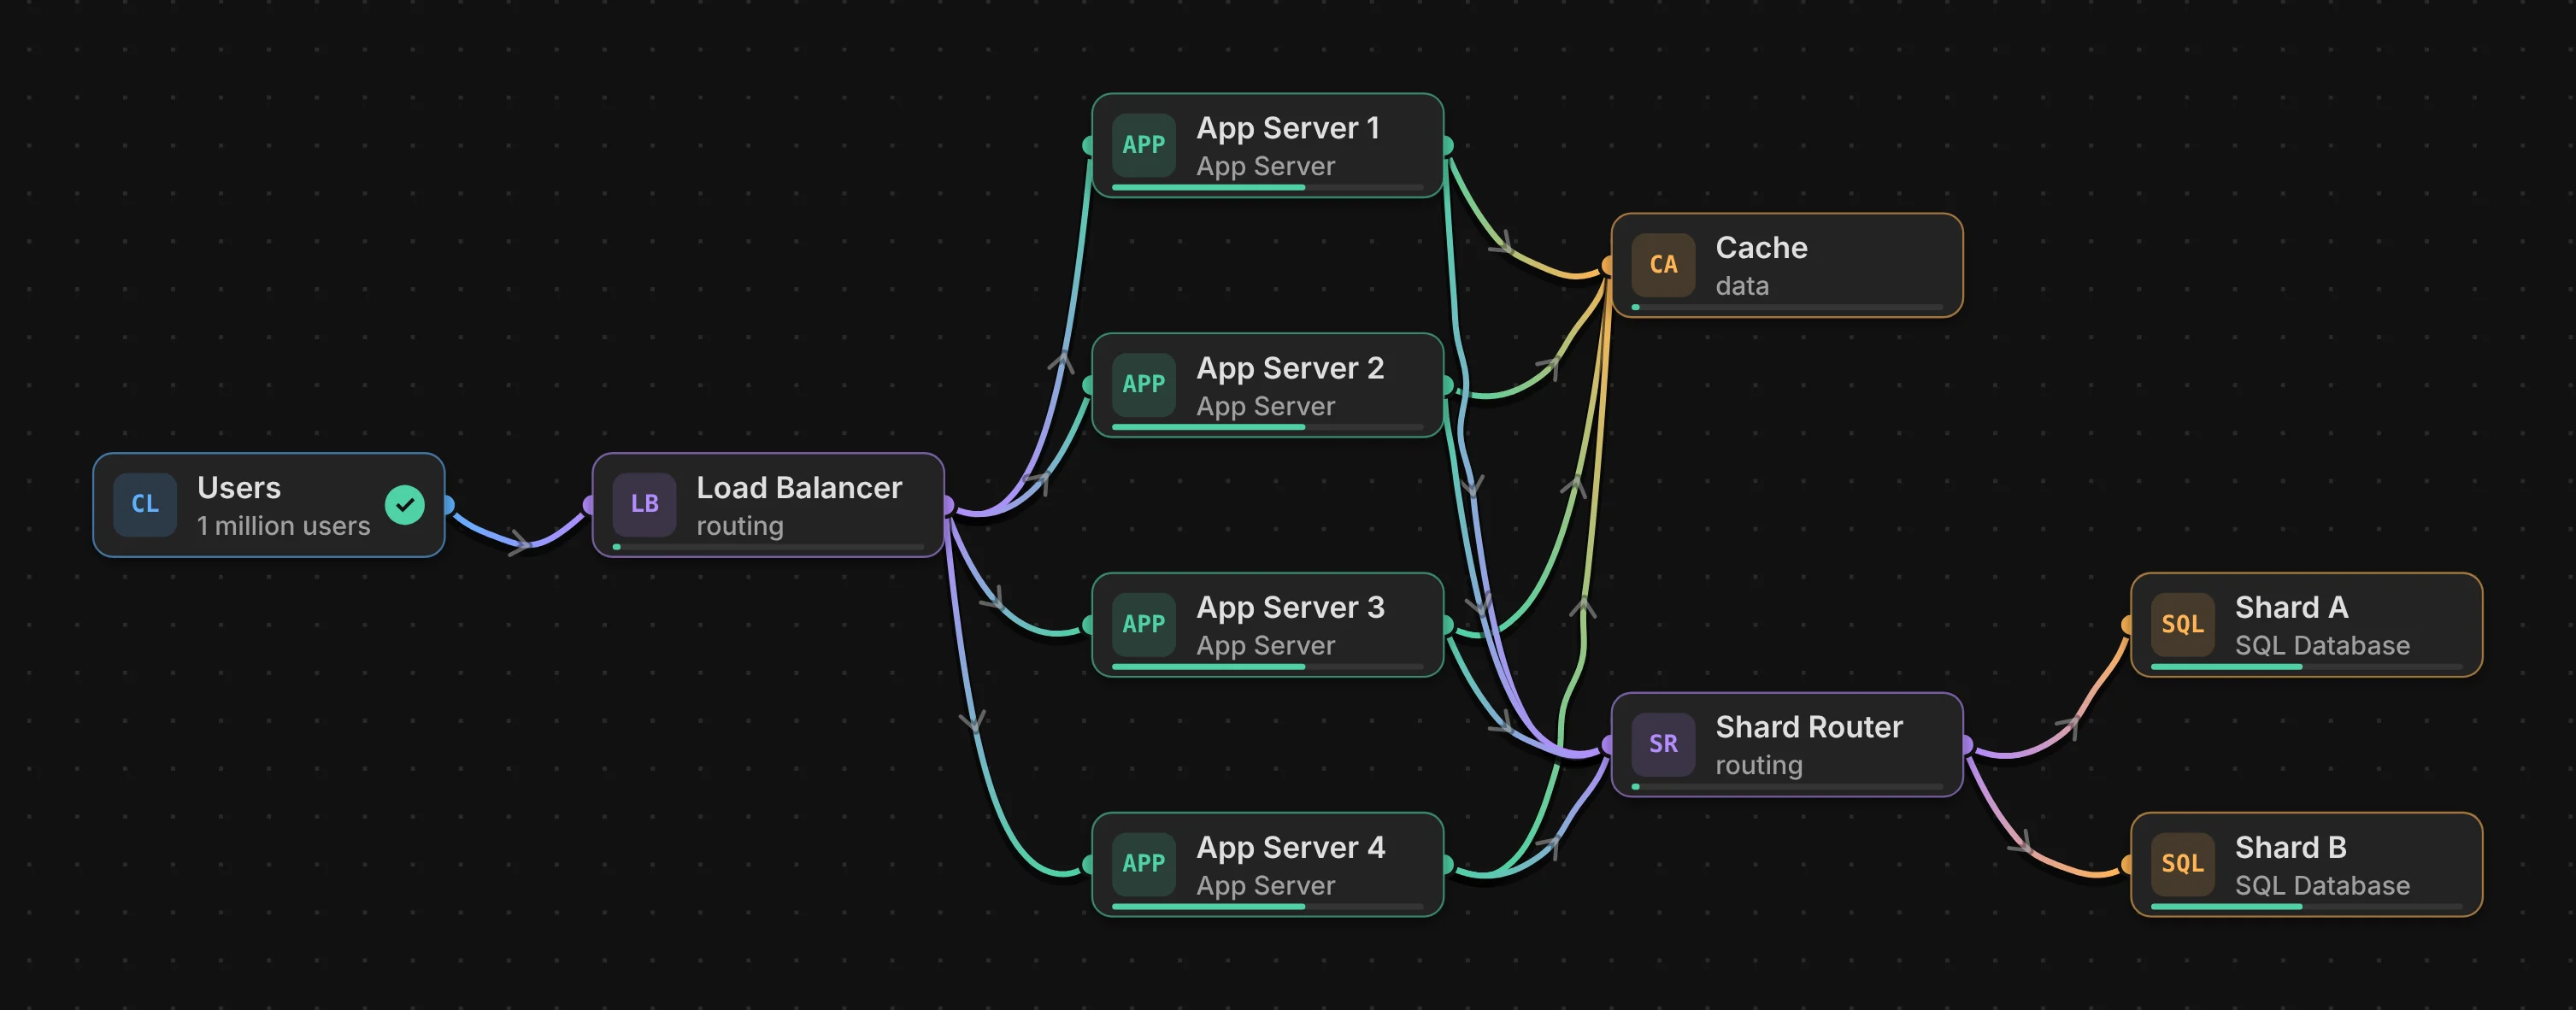Image resolution: width=2576 pixels, height=1010 pixels.
Task: Click the input port of App Server 4
Action: [1090, 865]
